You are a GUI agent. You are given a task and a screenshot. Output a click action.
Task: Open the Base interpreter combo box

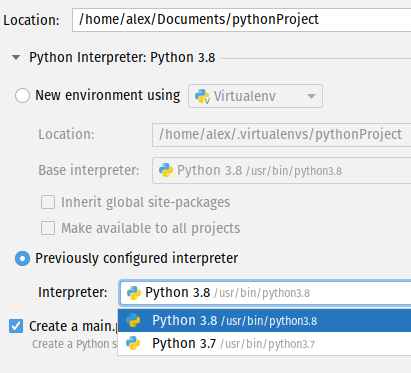point(282,171)
